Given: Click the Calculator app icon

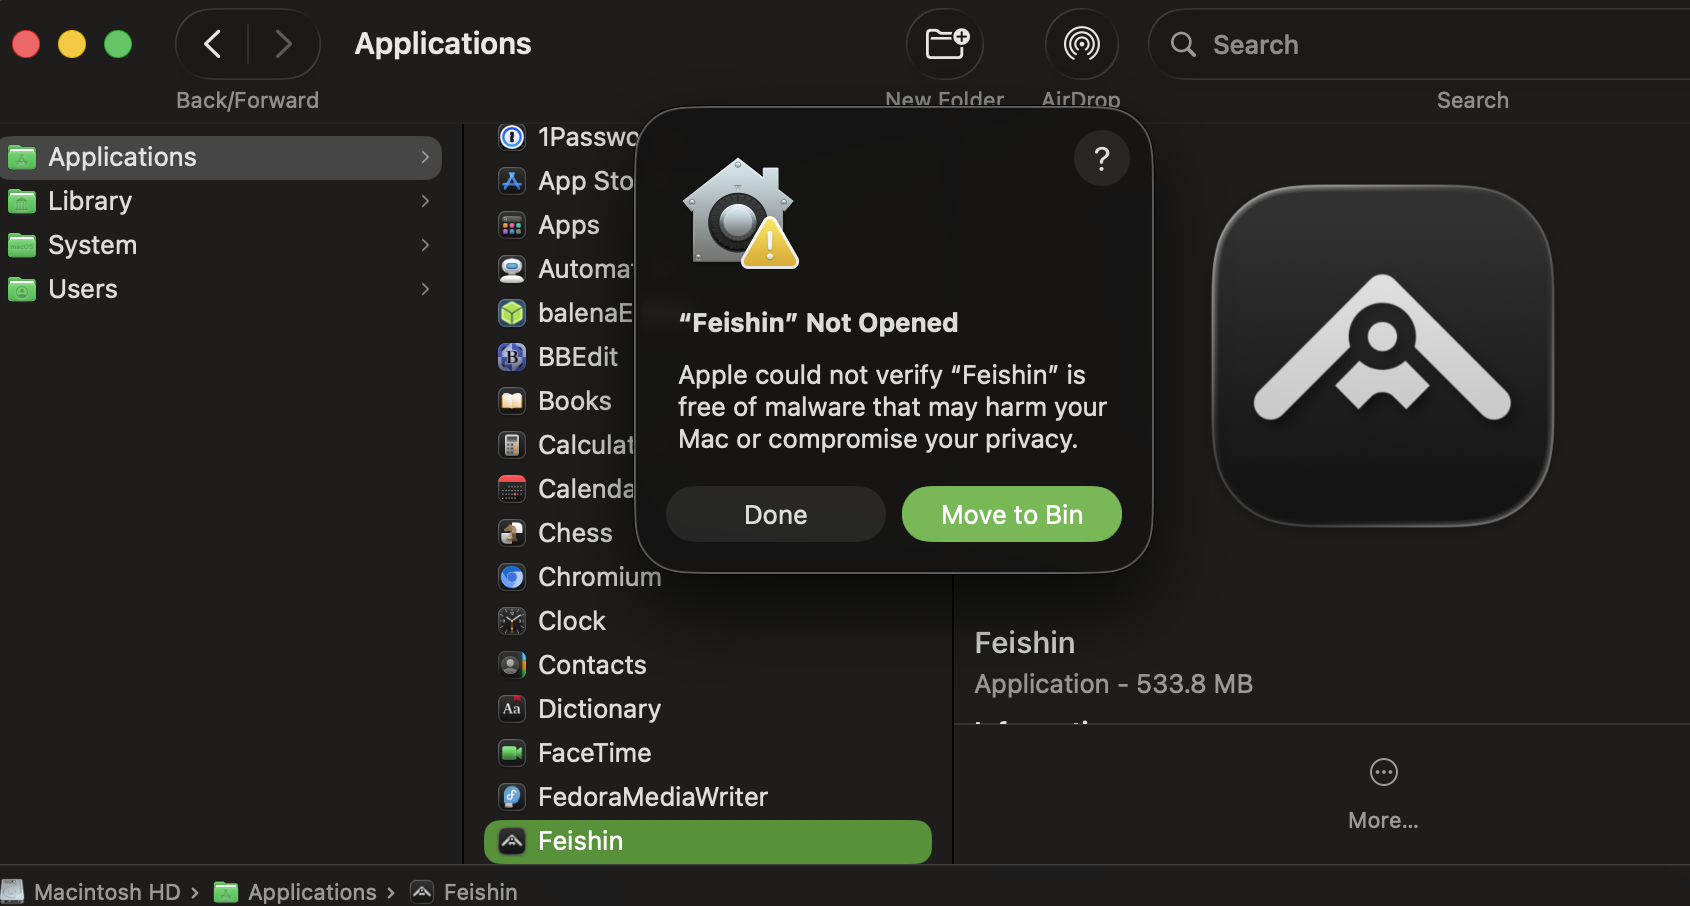Looking at the screenshot, I should (512, 445).
